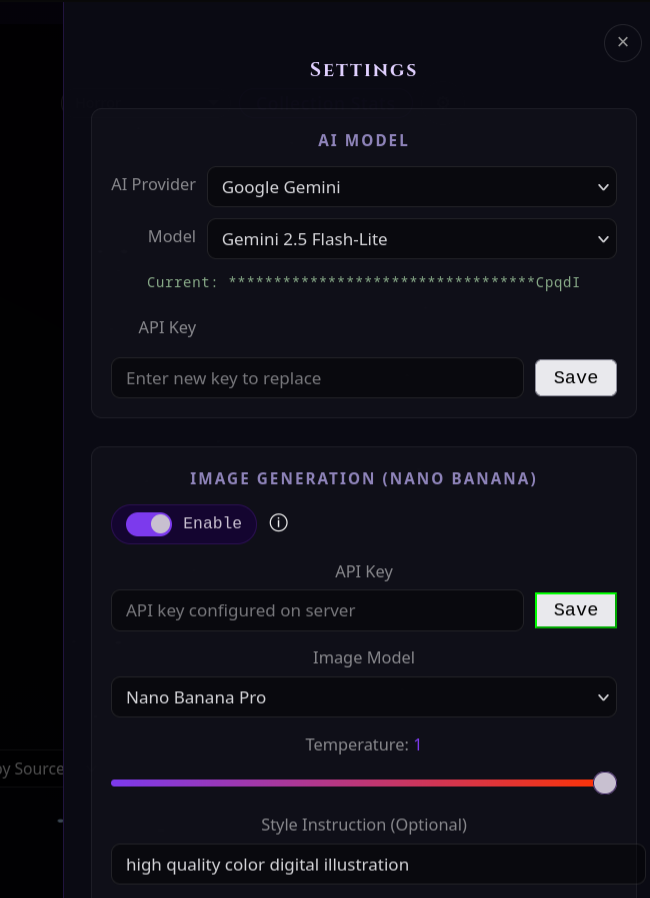Toggle the image generation Enable switch
The image size is (650, 898).
click(149, 523)
